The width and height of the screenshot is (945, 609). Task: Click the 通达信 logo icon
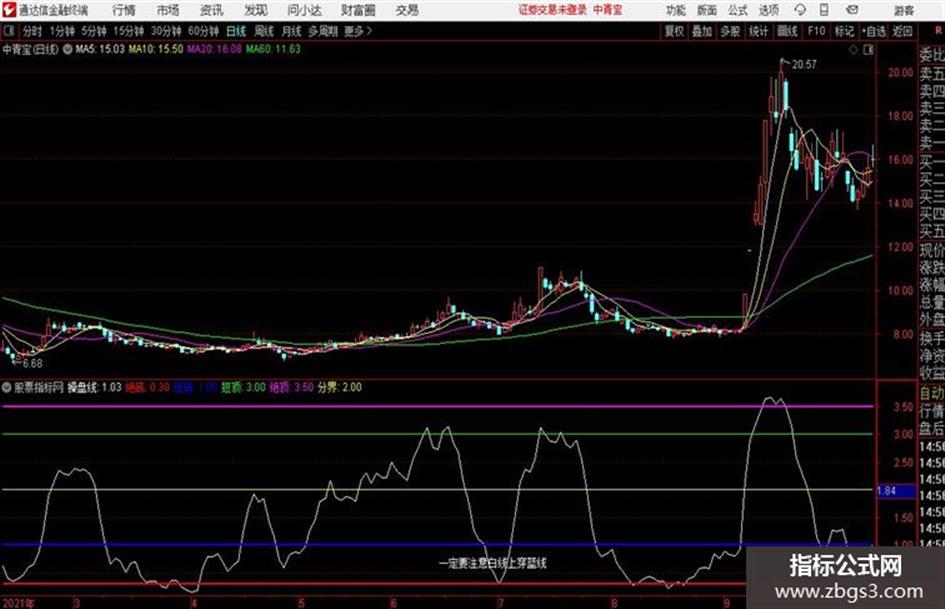pos(8,10)
